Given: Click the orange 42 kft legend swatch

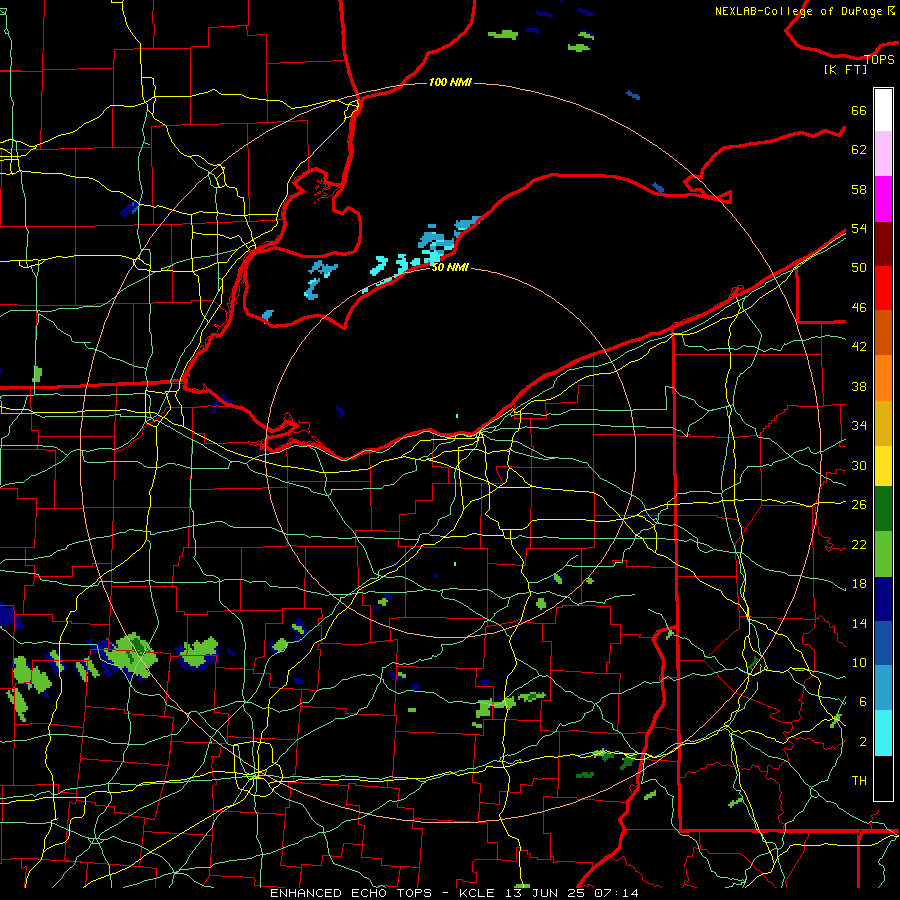Looking at the screenshot, I should [x=883, y=377].
